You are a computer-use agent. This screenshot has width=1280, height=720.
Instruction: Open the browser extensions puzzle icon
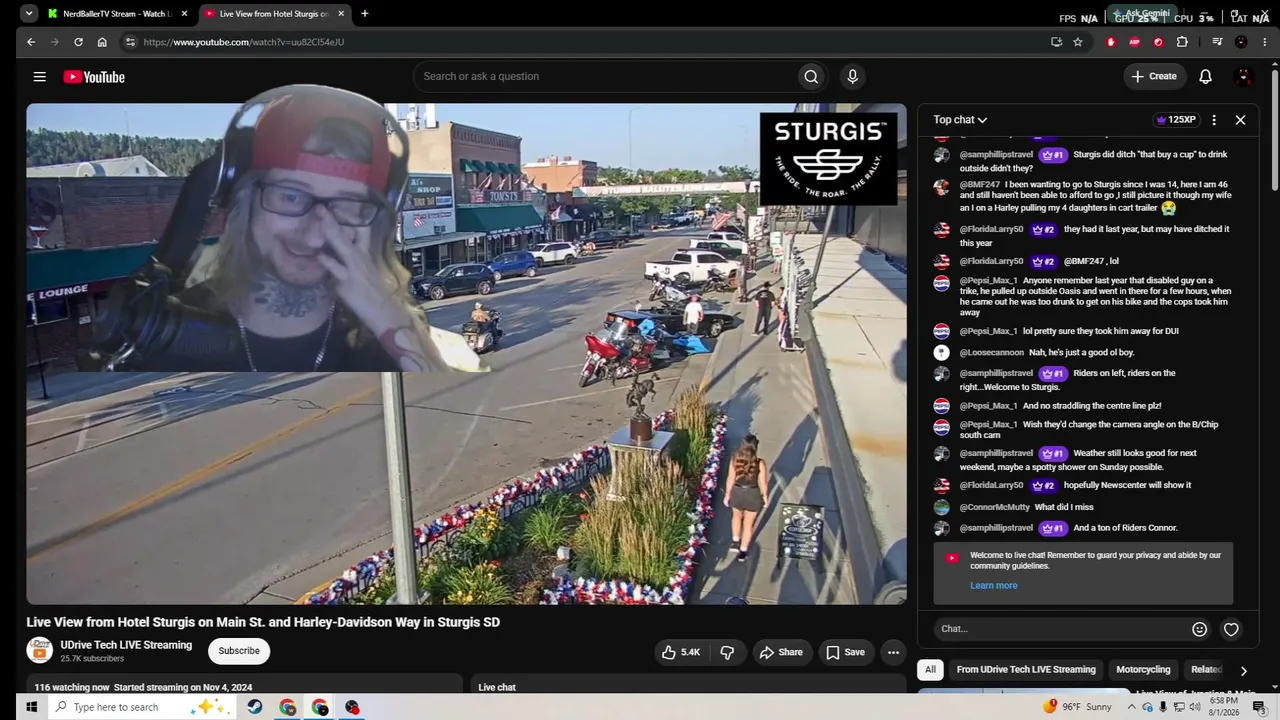click(x=1182, y=42)
